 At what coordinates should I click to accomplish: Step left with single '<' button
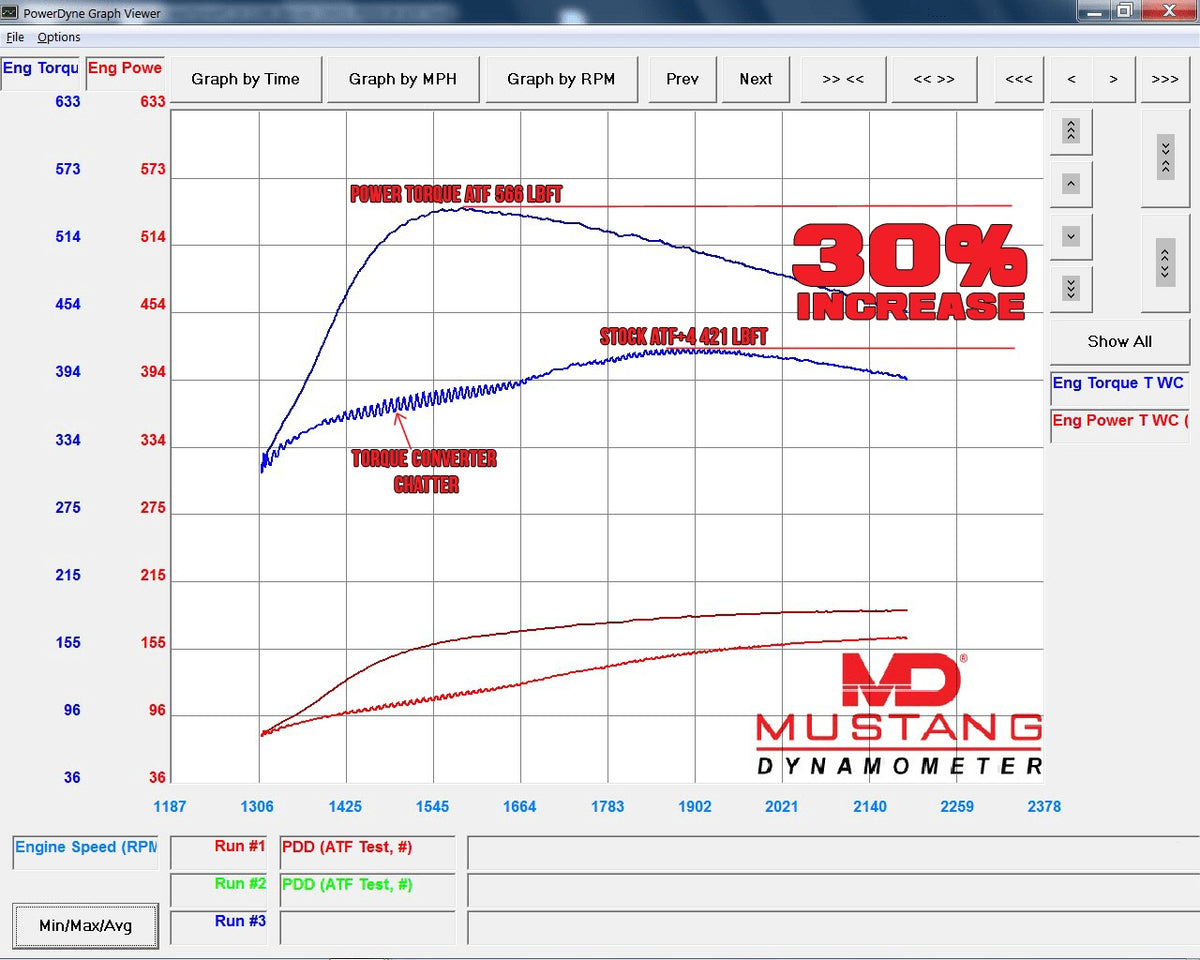1071,79
